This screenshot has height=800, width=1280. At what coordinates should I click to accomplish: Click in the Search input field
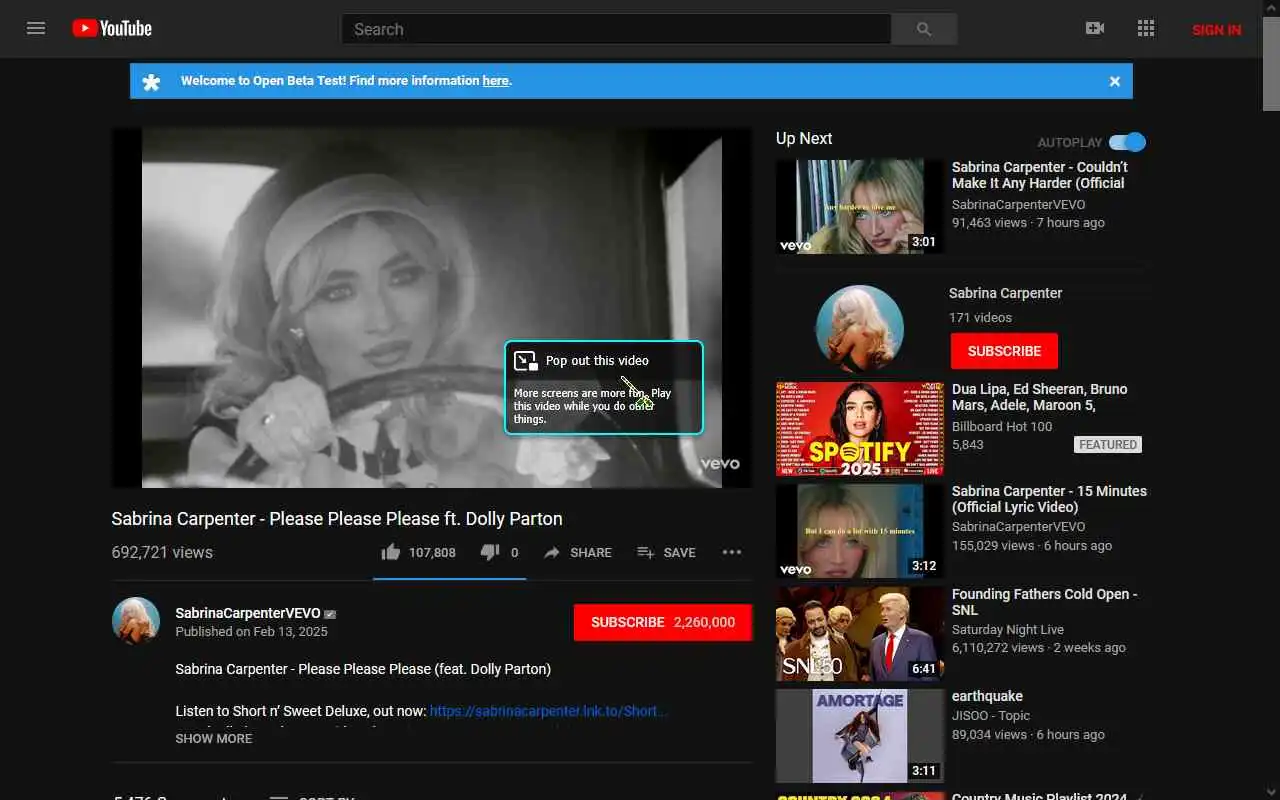point(616,29)
